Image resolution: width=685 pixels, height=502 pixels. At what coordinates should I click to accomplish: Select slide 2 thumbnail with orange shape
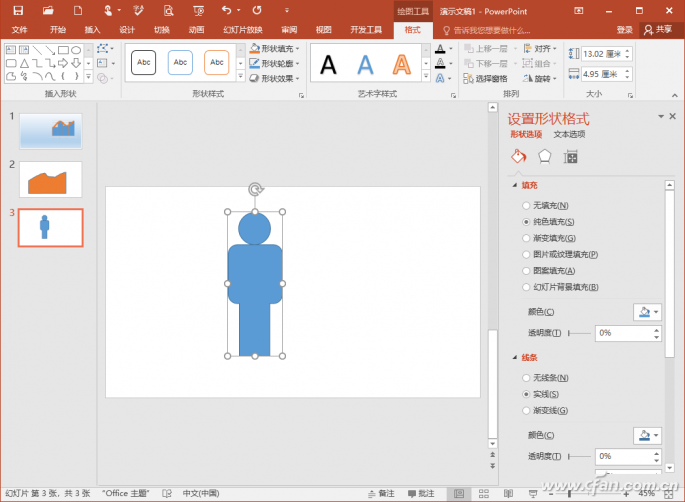pos(50,179)
